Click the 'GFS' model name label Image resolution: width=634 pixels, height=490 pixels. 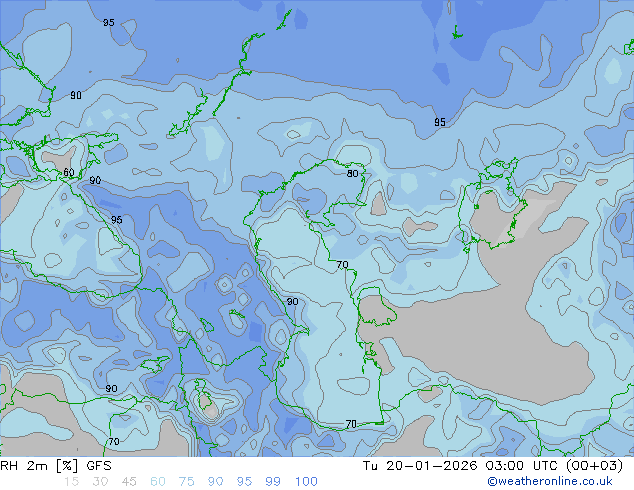[99, 466]
